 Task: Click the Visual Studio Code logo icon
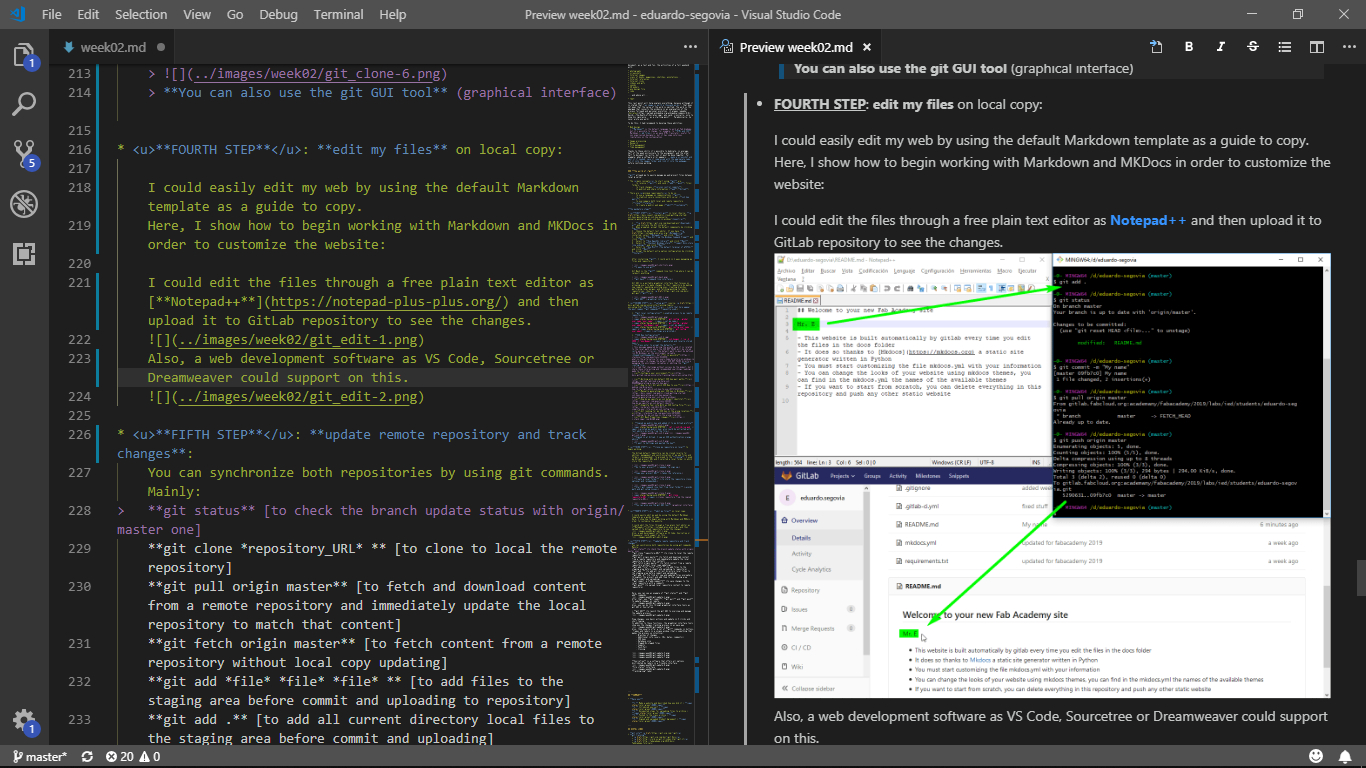pos(17,14)
